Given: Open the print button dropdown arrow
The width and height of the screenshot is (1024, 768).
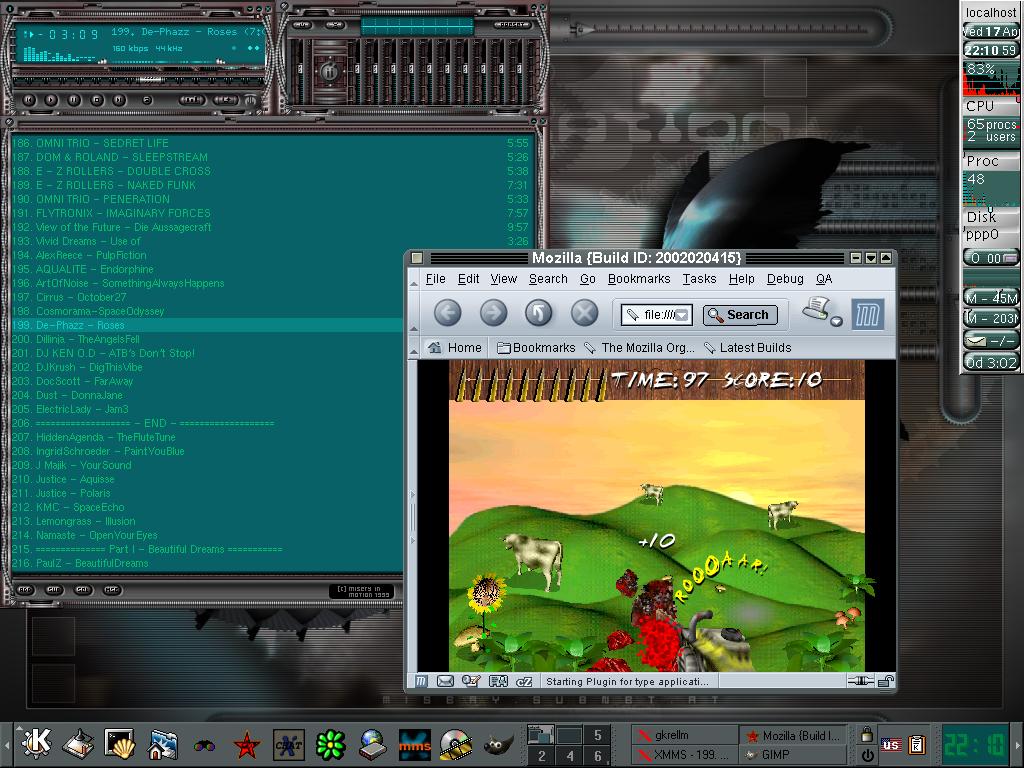Looking at the screenshot, I should point(836,321).
